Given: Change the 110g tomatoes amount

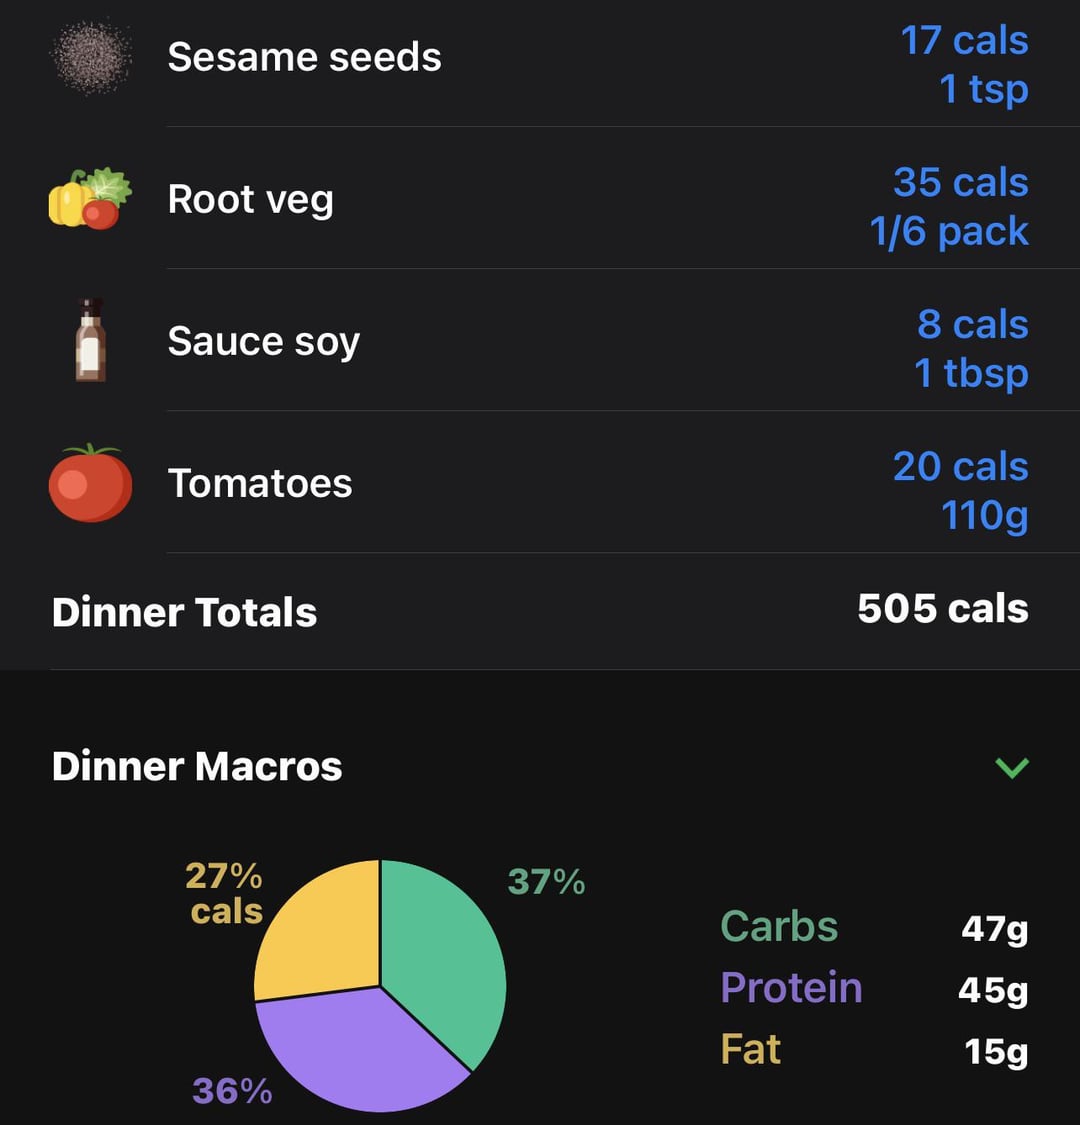Looking at the screenshot, I should (984, 515).
